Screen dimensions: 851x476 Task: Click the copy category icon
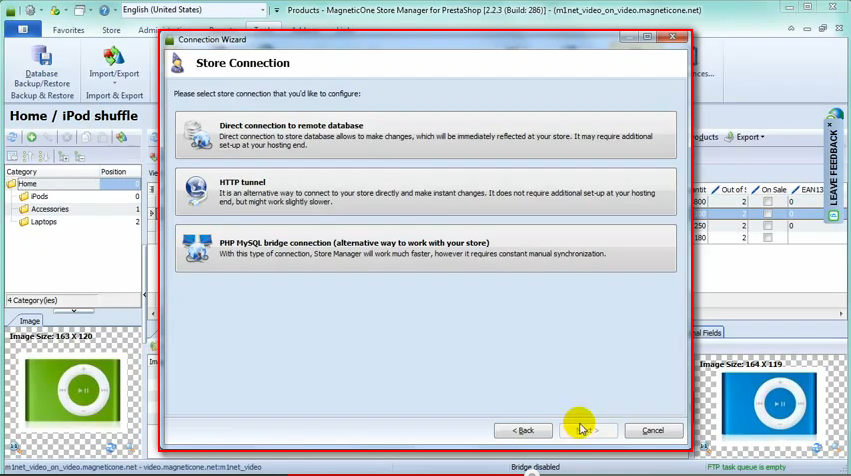tap(86, 137)
